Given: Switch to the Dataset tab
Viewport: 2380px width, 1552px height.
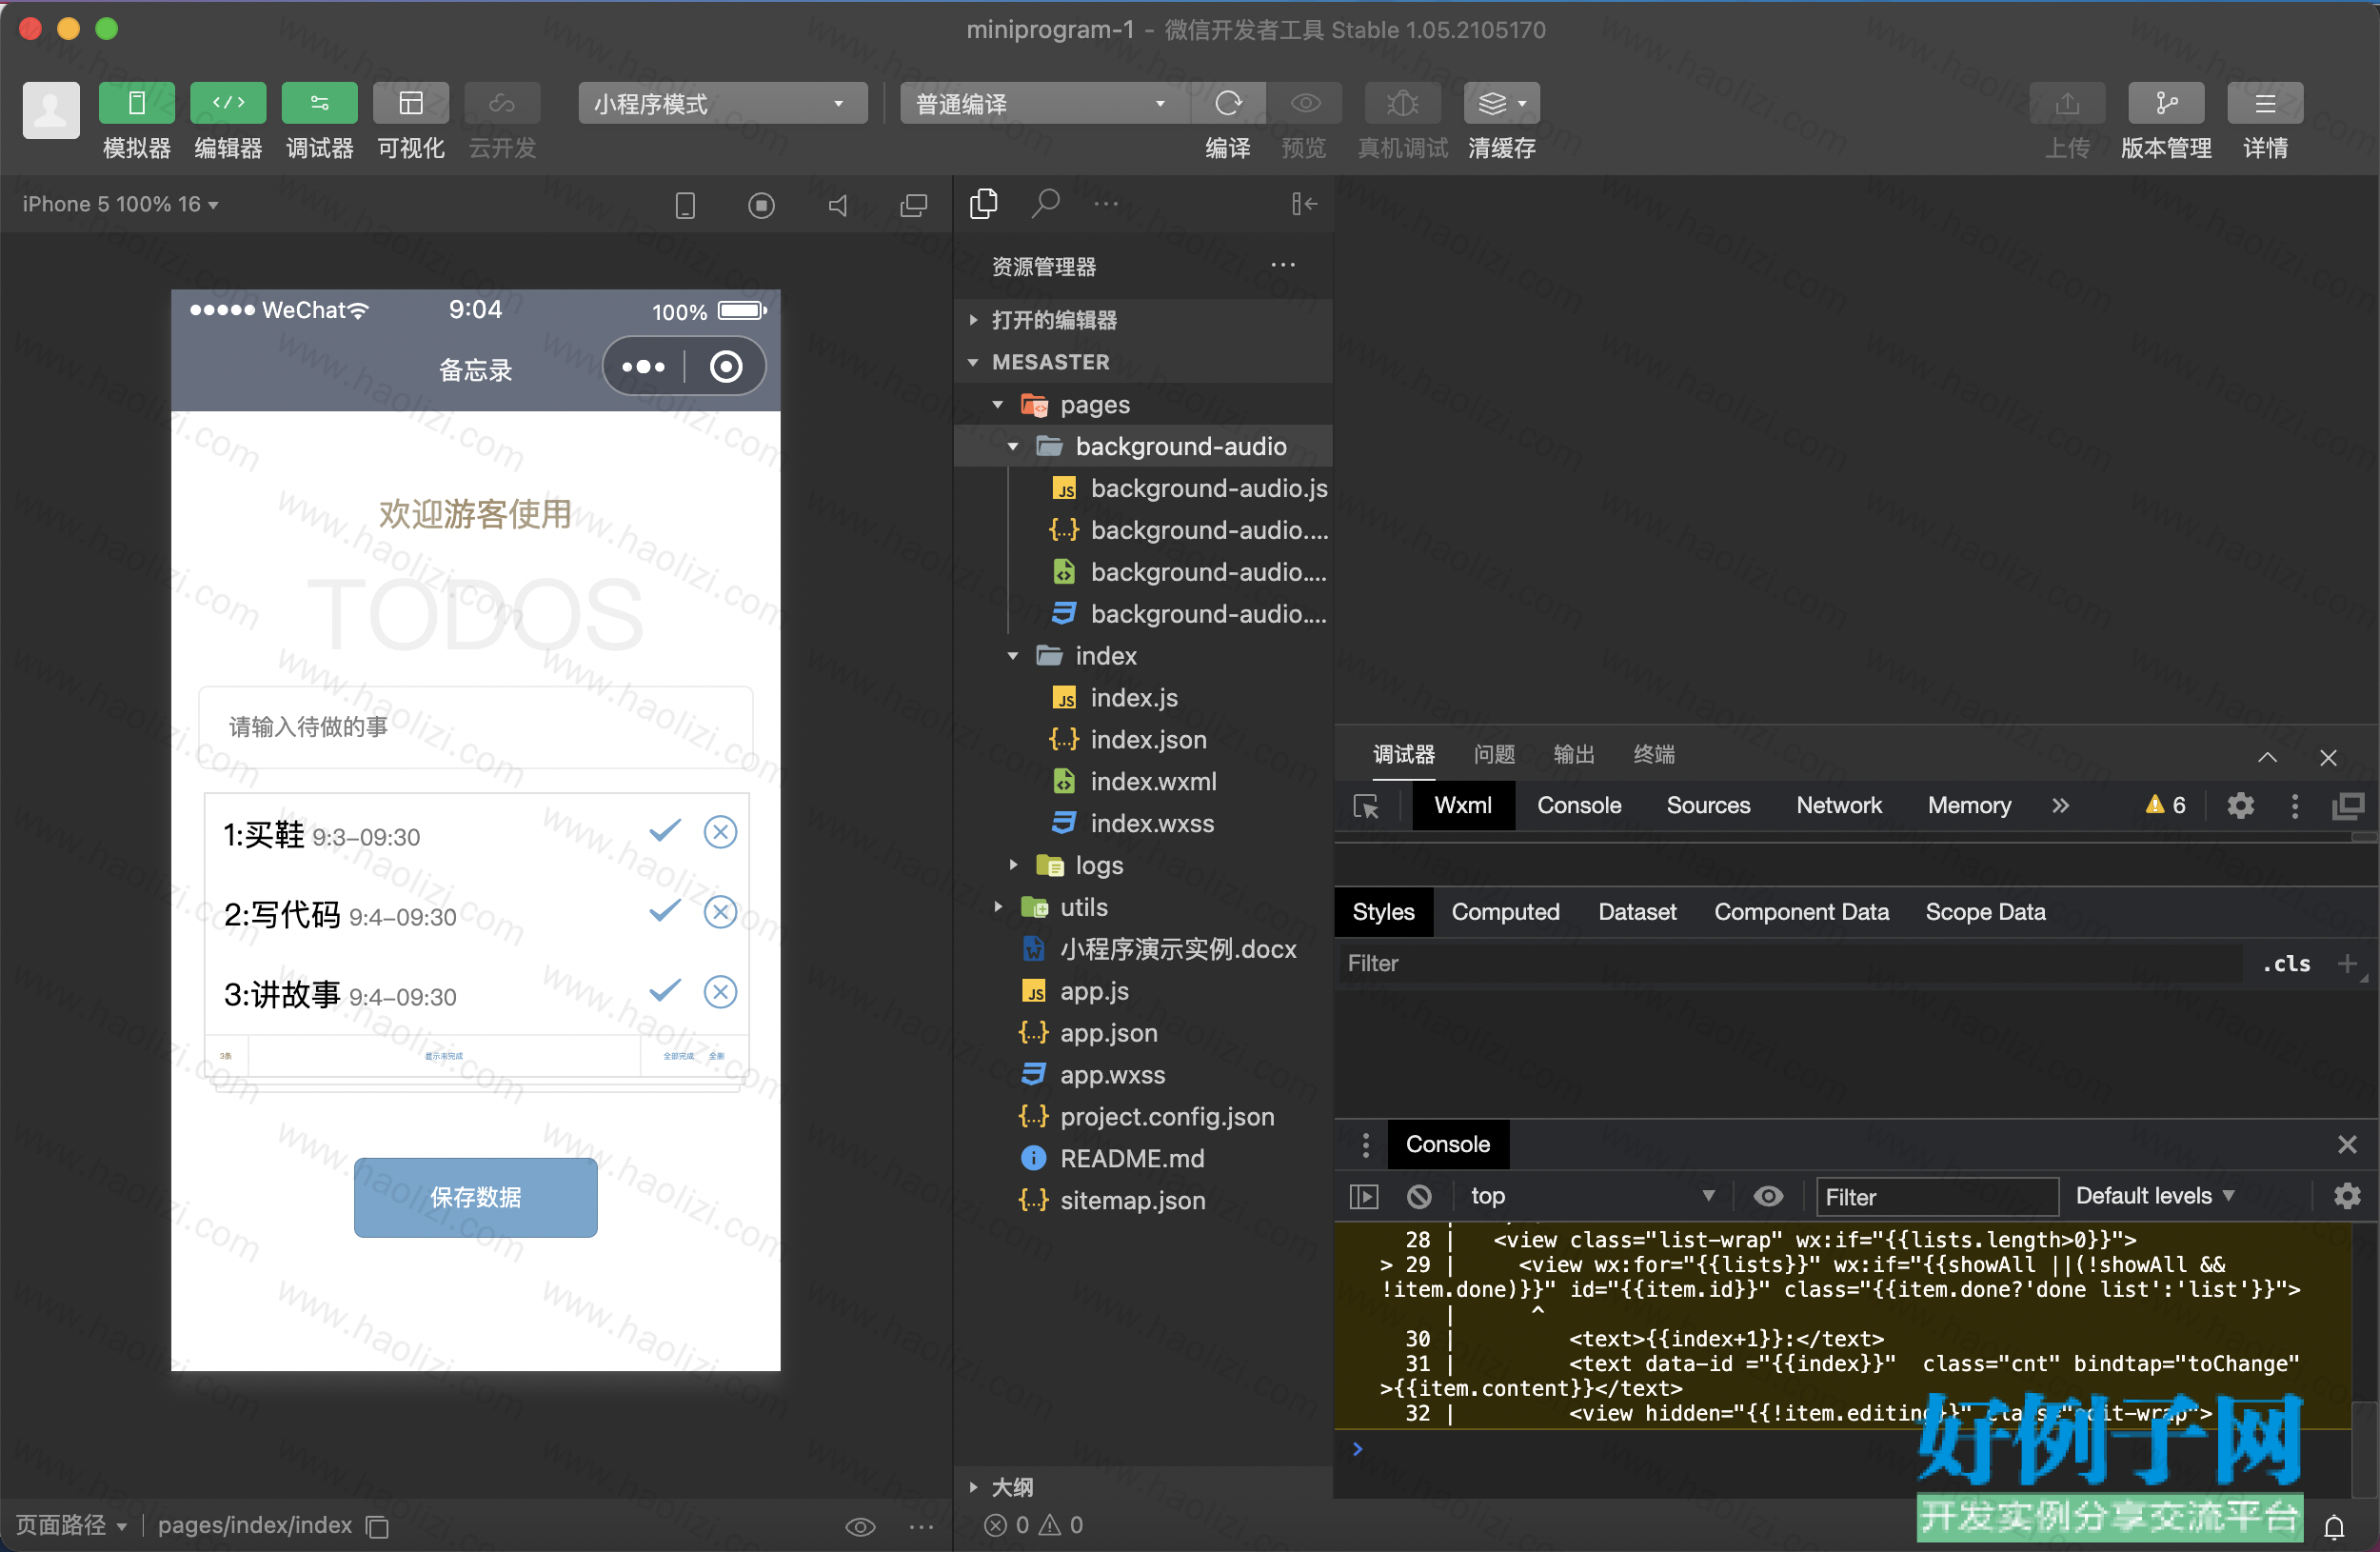Looking at the screenshot, I should 1637,912.
